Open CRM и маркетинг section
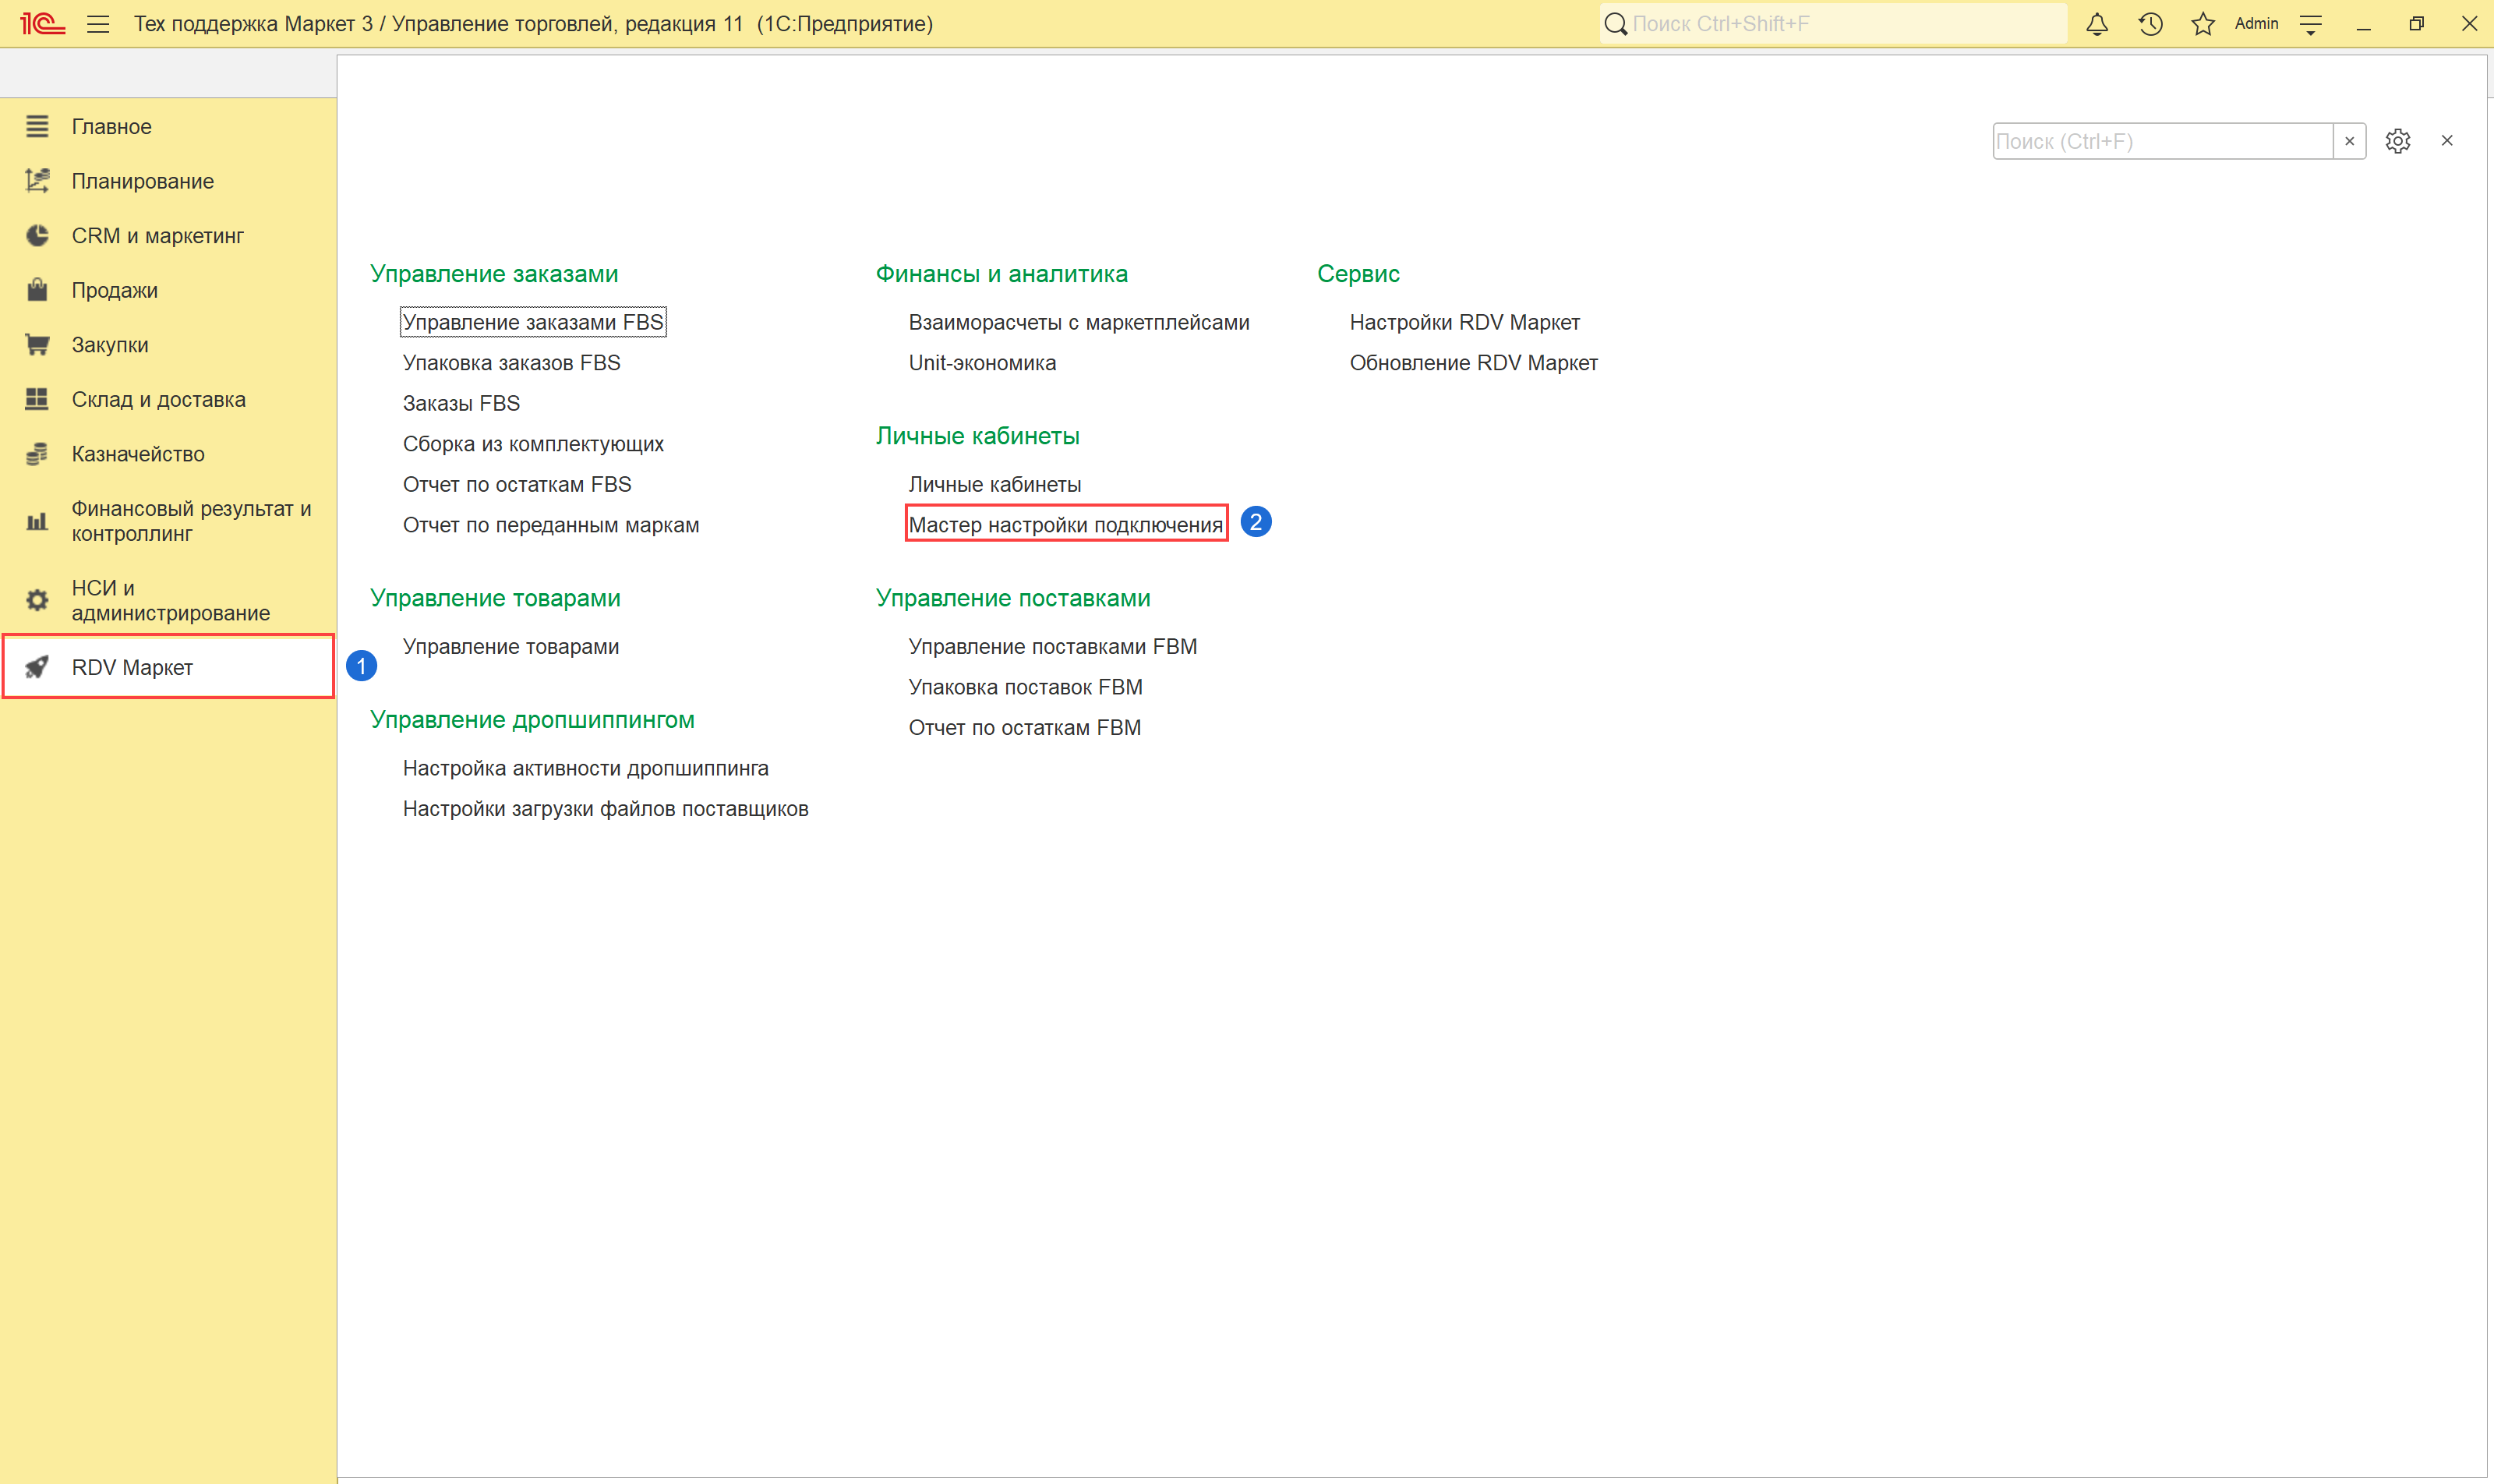The width and height of the screenshot is (2494, 1484). tap(157, 236)
